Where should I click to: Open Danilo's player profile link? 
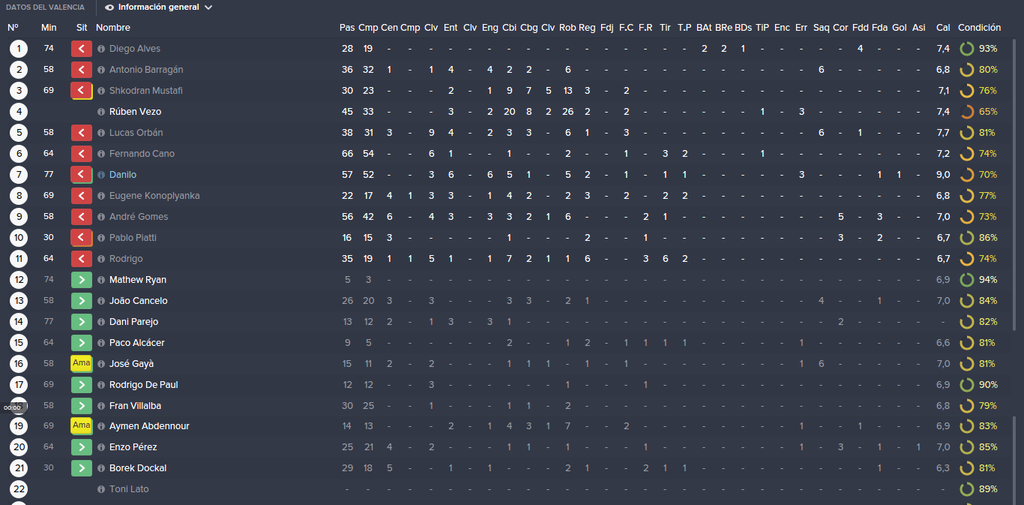(123, 174)
